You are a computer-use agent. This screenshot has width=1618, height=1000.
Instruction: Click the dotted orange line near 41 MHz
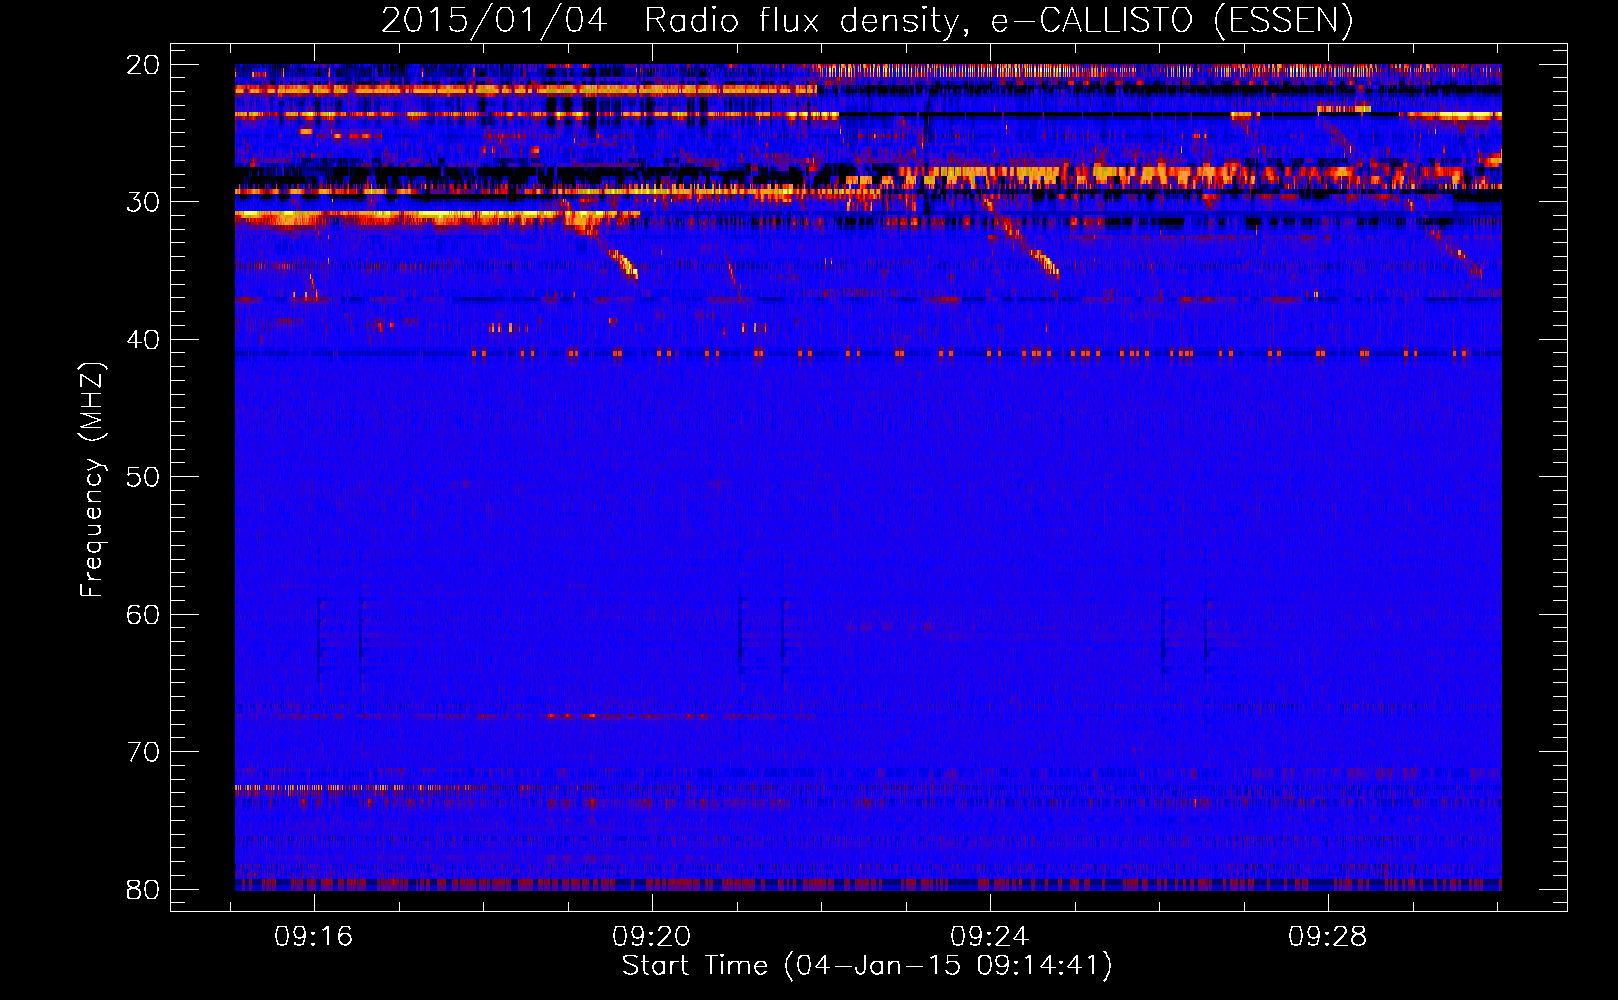point(900,353)
